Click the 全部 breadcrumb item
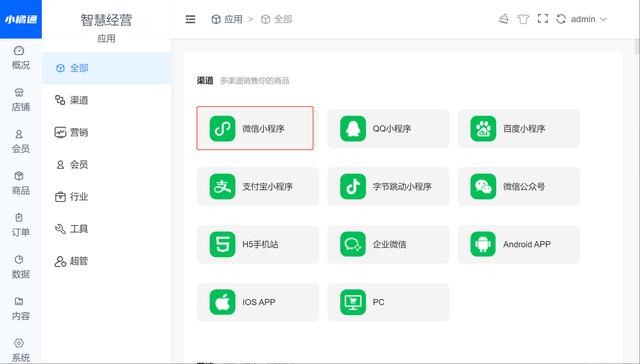 [x=276, y=19]
